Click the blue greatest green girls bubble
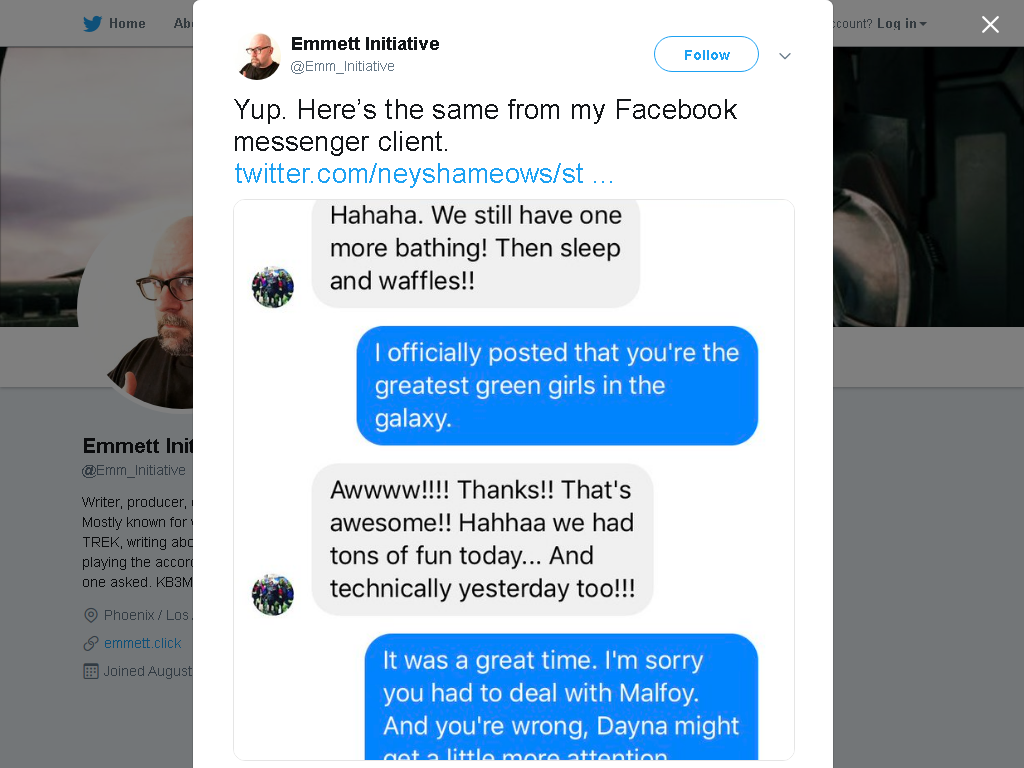This screenshot has height=768, width=1024. click(557, 385)
